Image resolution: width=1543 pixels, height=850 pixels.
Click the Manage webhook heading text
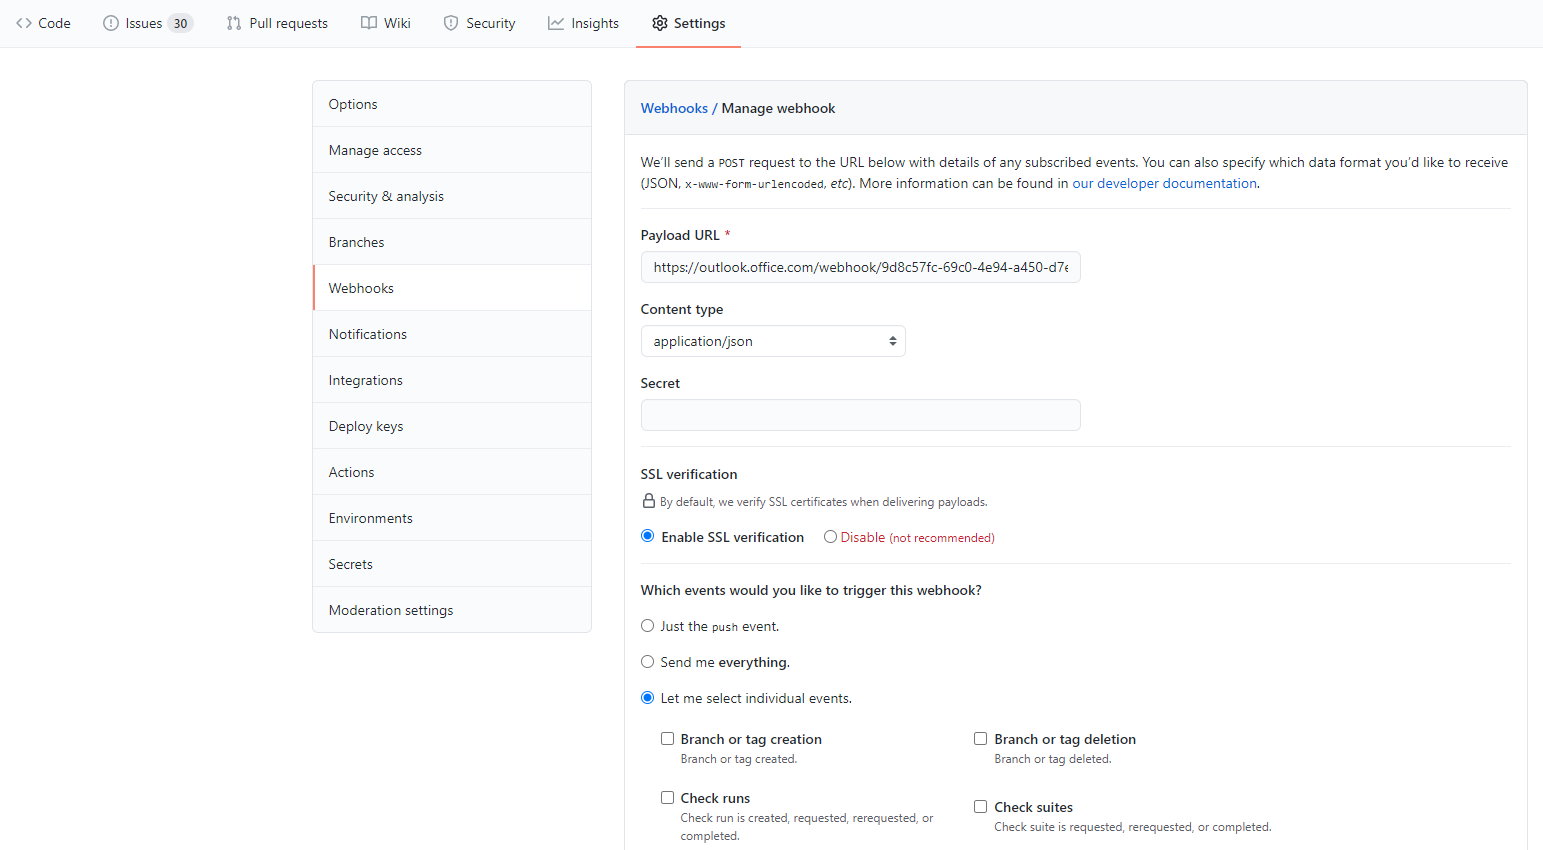[x=778, y=108]
